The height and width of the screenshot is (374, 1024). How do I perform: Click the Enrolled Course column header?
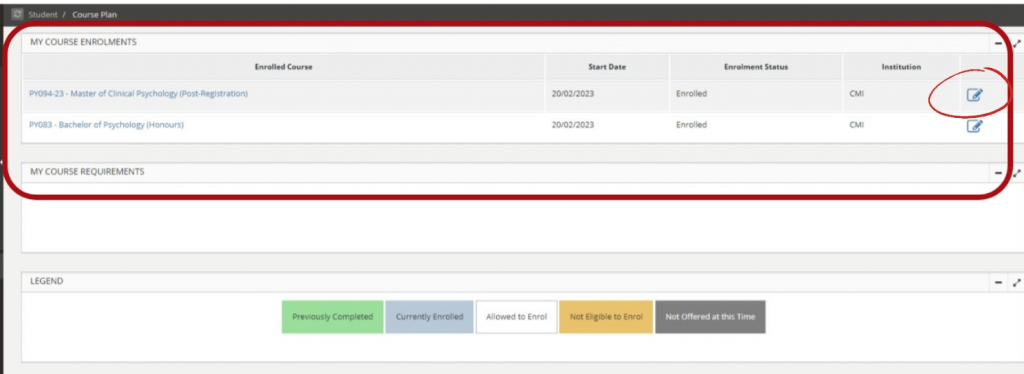[x=283, y=67]
